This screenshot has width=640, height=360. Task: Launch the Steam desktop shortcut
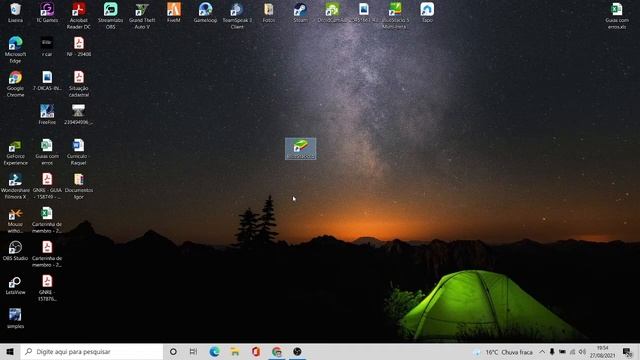click(300, 12)
